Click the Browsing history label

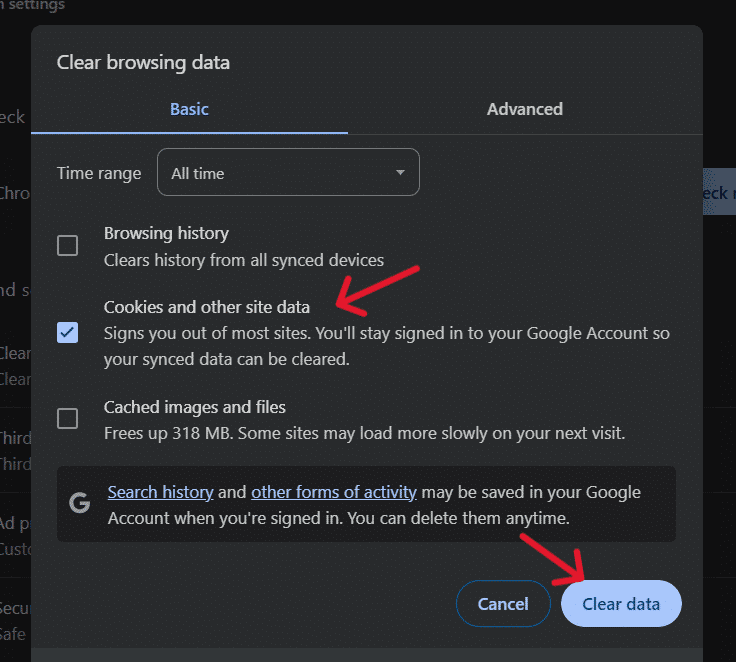pyautogui.click(x=166, y=233)
